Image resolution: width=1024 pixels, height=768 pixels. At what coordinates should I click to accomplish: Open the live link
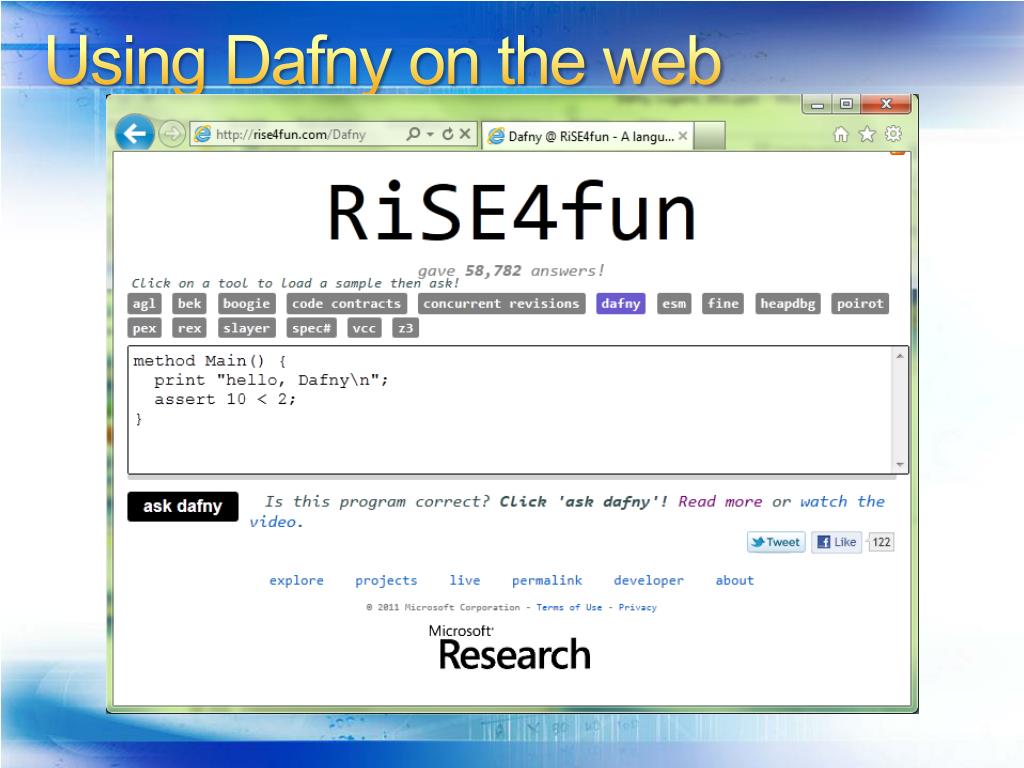(465, 580)
